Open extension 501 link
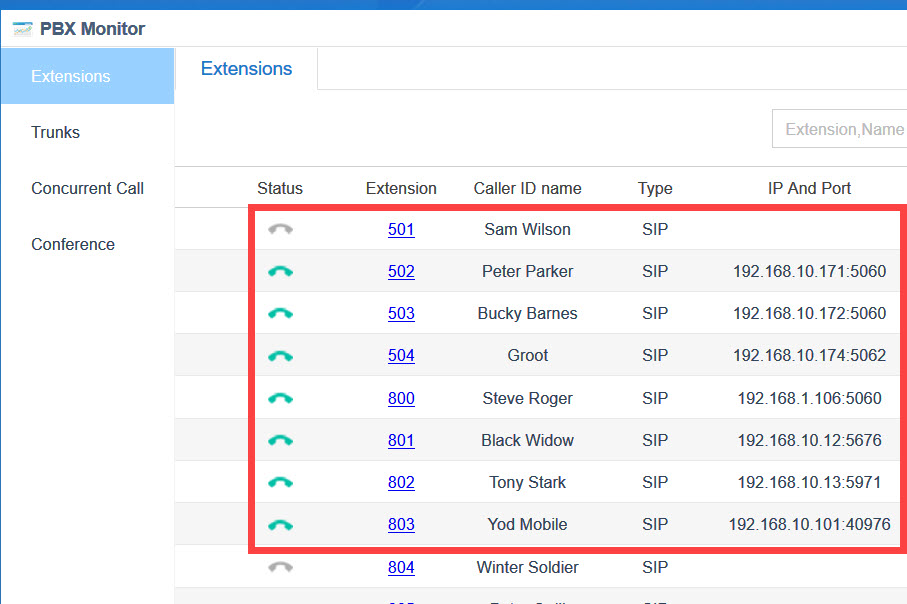907x604 pixels. tap(401, 229)
